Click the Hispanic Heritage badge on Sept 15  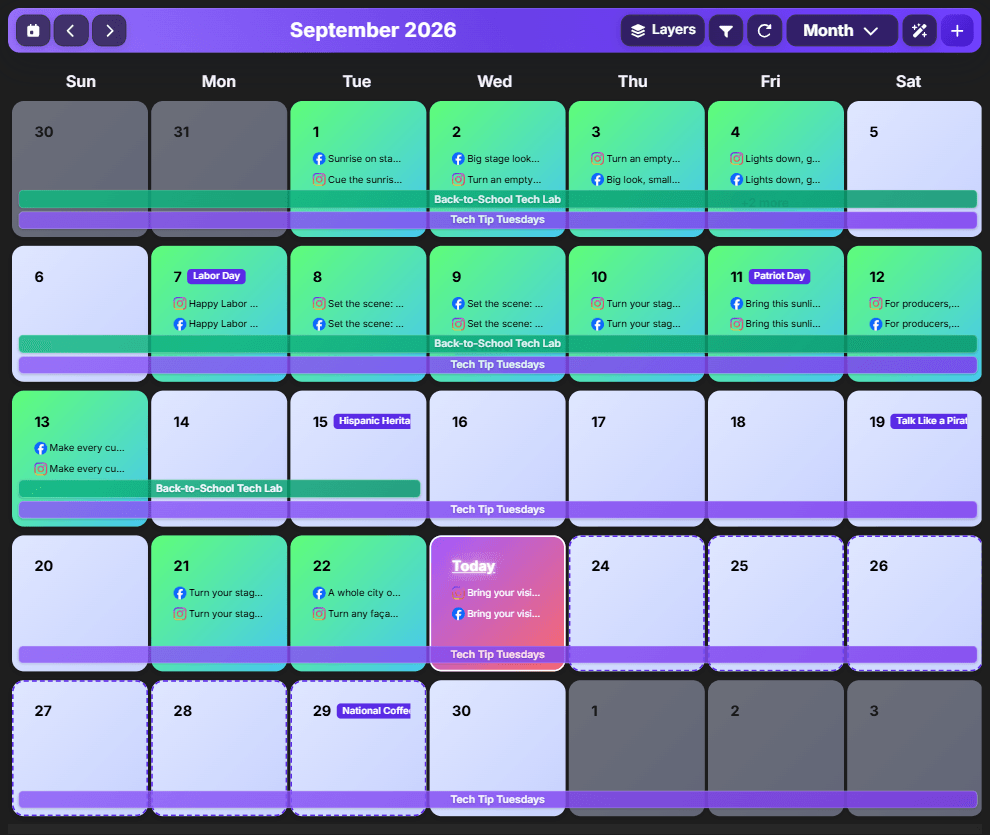tap(373, 421)
